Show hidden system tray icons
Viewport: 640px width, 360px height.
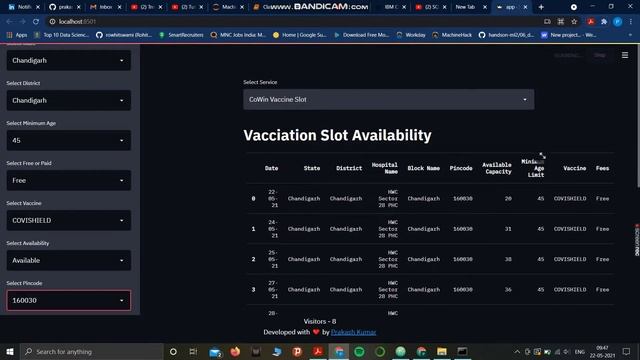coord(517,351)
